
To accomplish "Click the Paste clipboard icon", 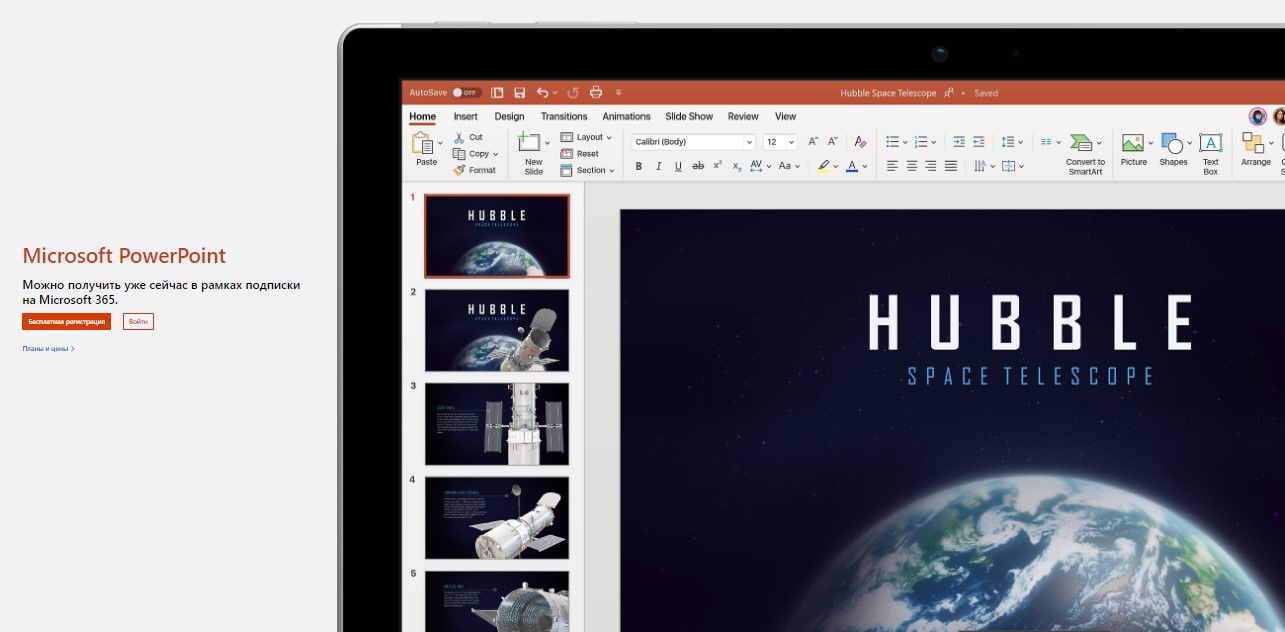I will tap(424, 144).
